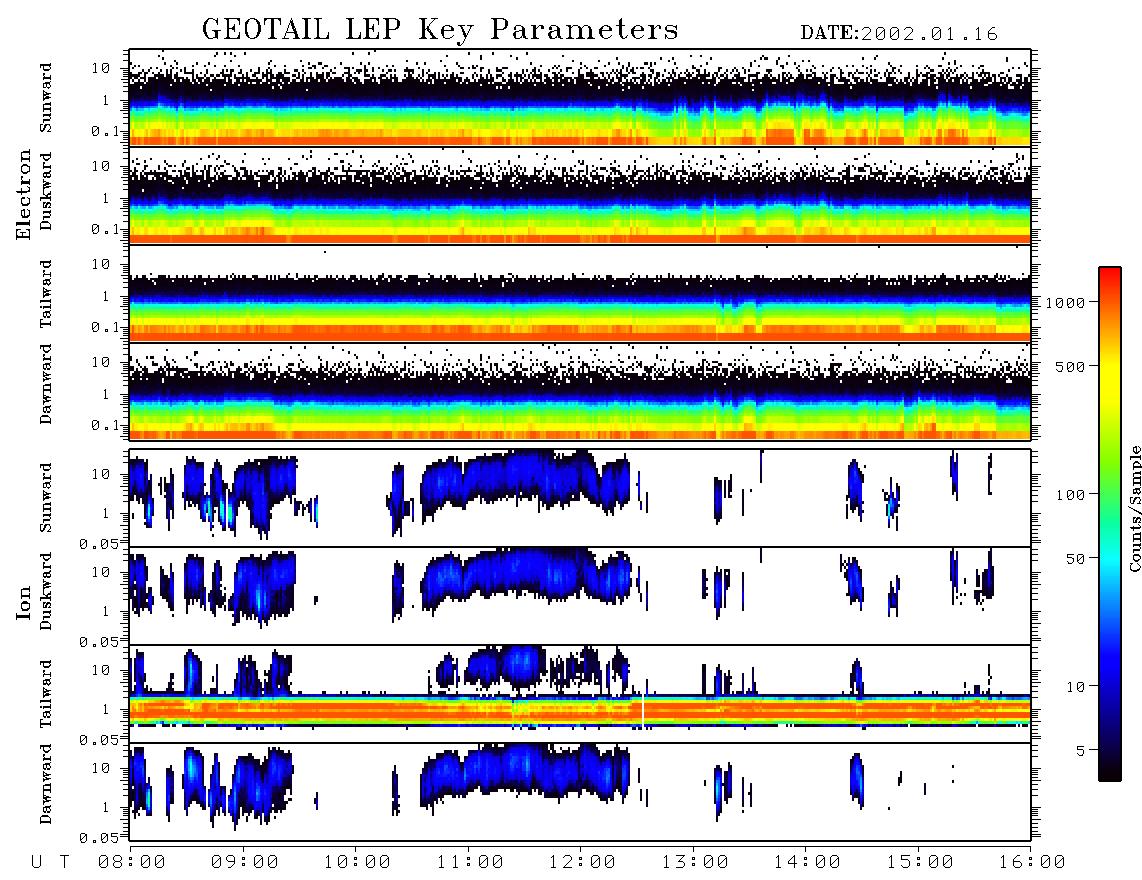Click the vertical "Ion" group label
Image resolution: width=1142 pixels, height=880 pixels.
pyautogui.click(x=24, y=603)
